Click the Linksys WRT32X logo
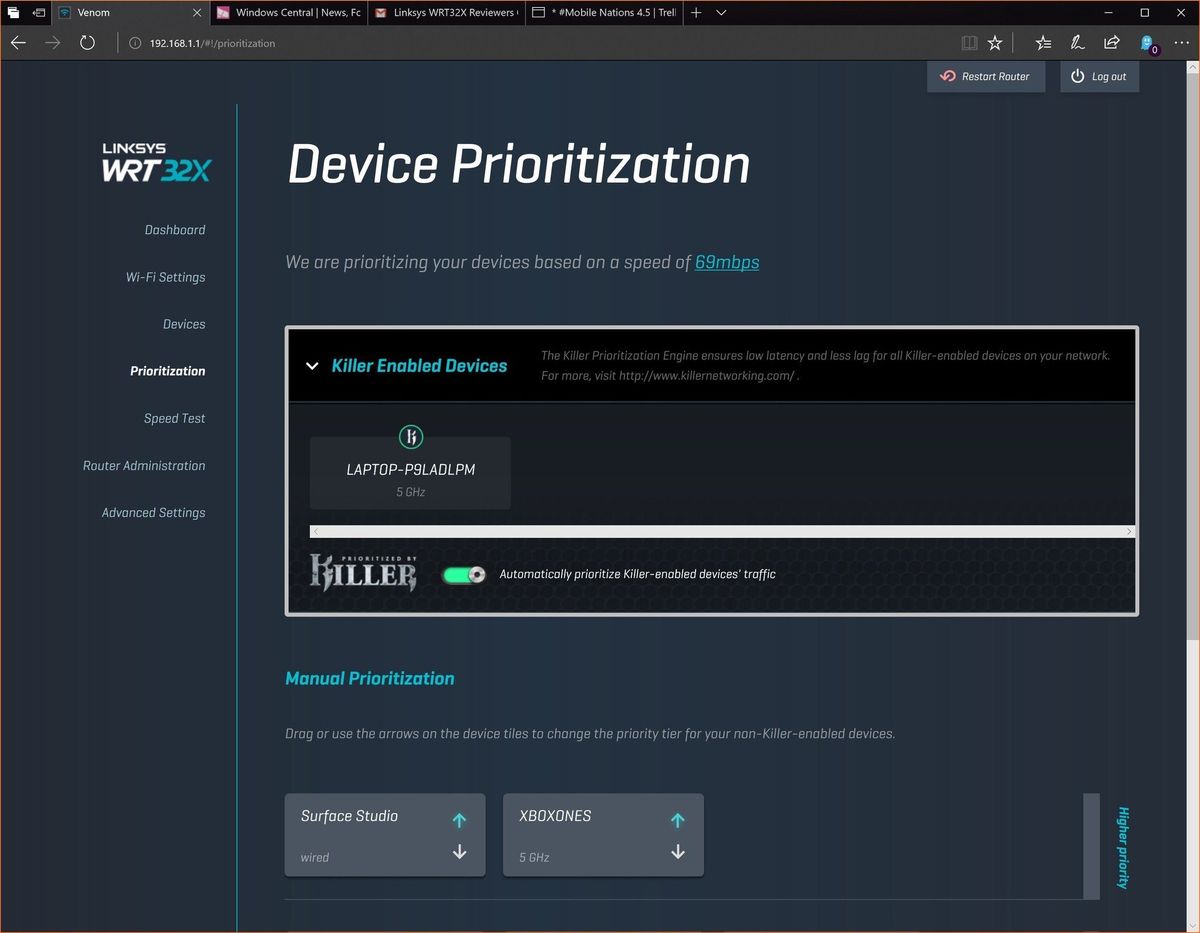The image size is (1200, 933). pos(157,163)
